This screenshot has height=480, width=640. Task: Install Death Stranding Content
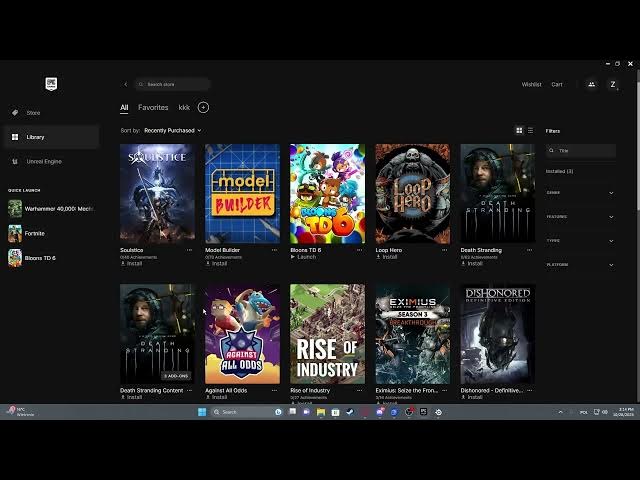click(131, 397)
